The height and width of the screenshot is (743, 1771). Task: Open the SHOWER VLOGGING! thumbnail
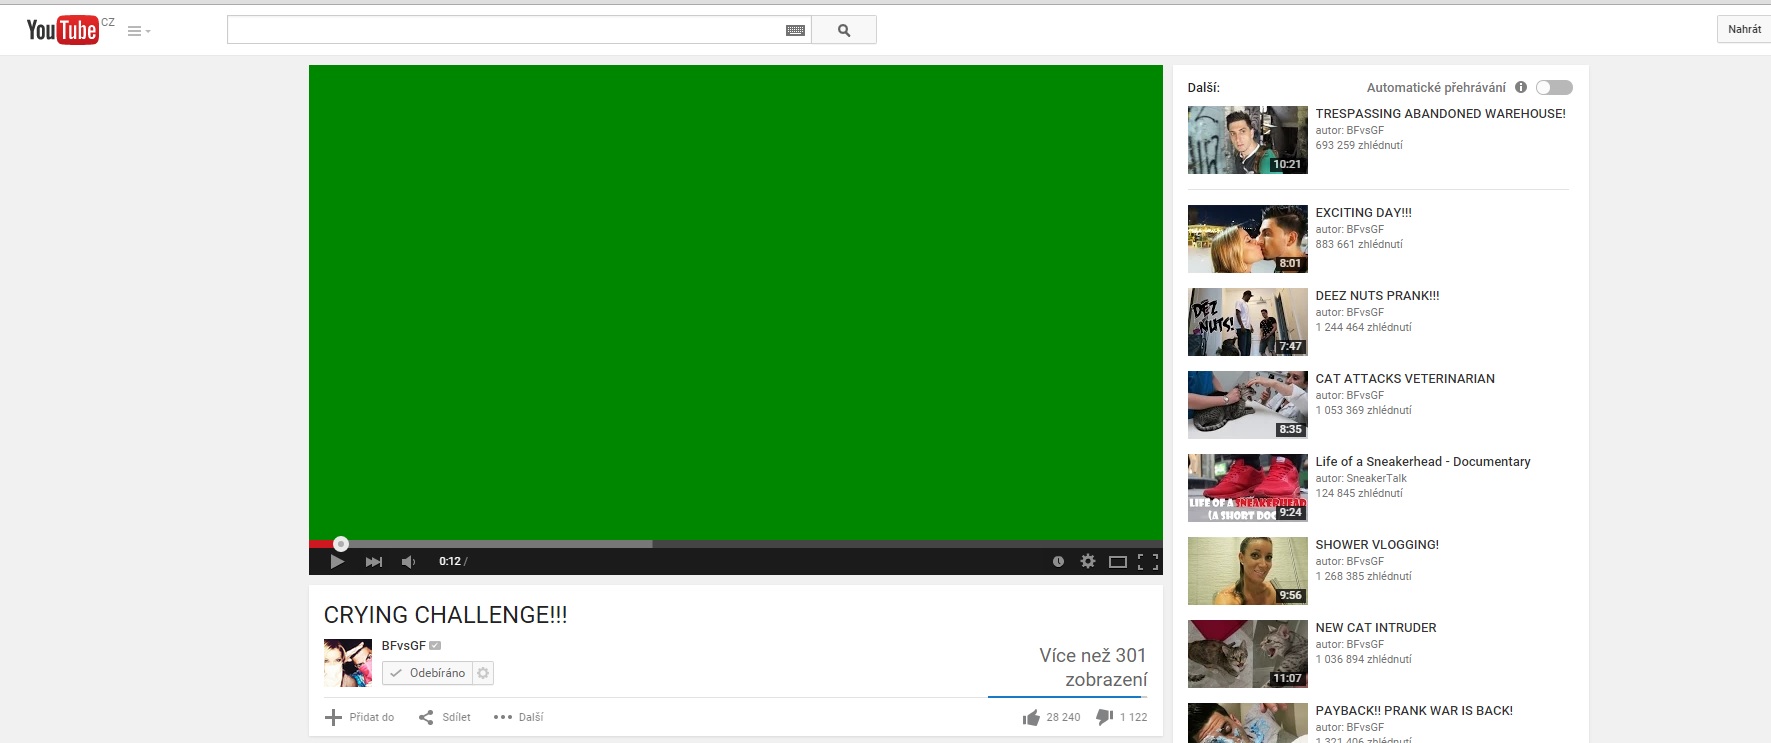coord(1248,571)
